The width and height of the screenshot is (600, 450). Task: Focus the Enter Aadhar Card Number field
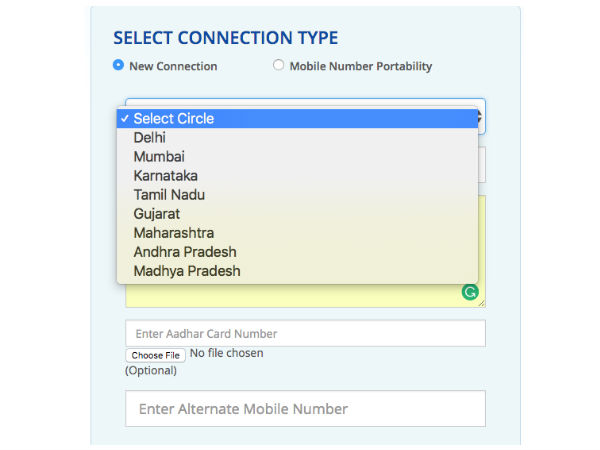305,333
